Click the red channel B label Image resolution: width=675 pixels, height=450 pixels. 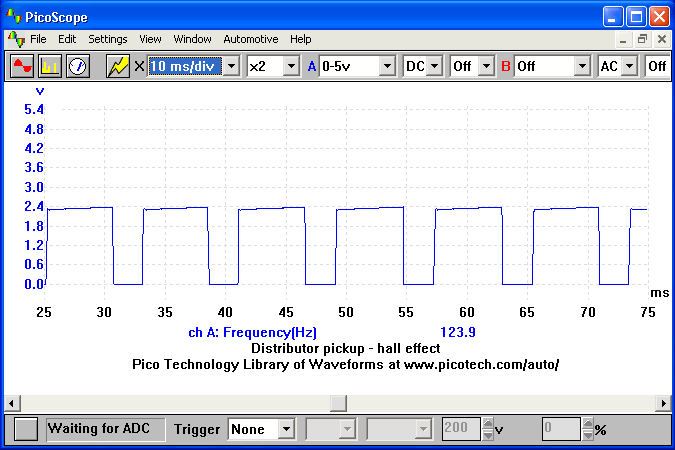(506, 66)
